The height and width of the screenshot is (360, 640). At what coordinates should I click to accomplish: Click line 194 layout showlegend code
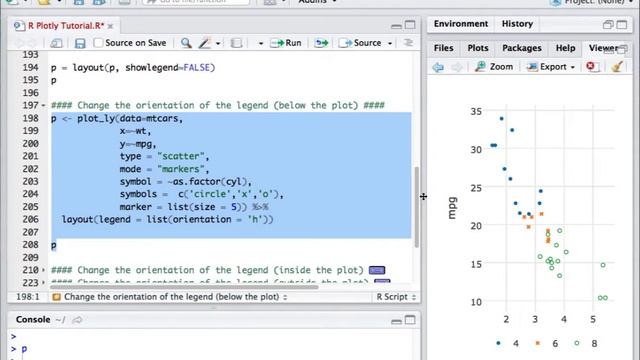(x=133, y=67)
